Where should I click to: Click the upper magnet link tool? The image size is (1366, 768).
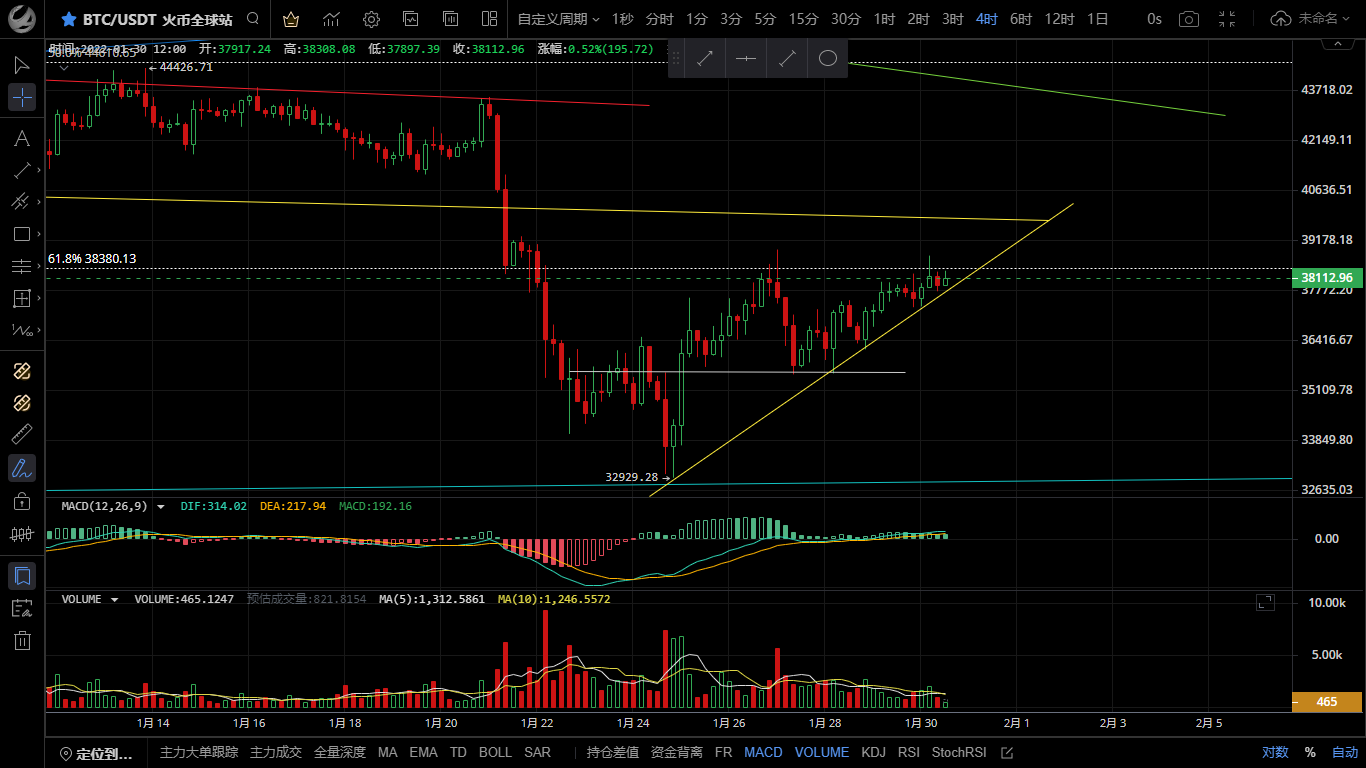[22, 371]
